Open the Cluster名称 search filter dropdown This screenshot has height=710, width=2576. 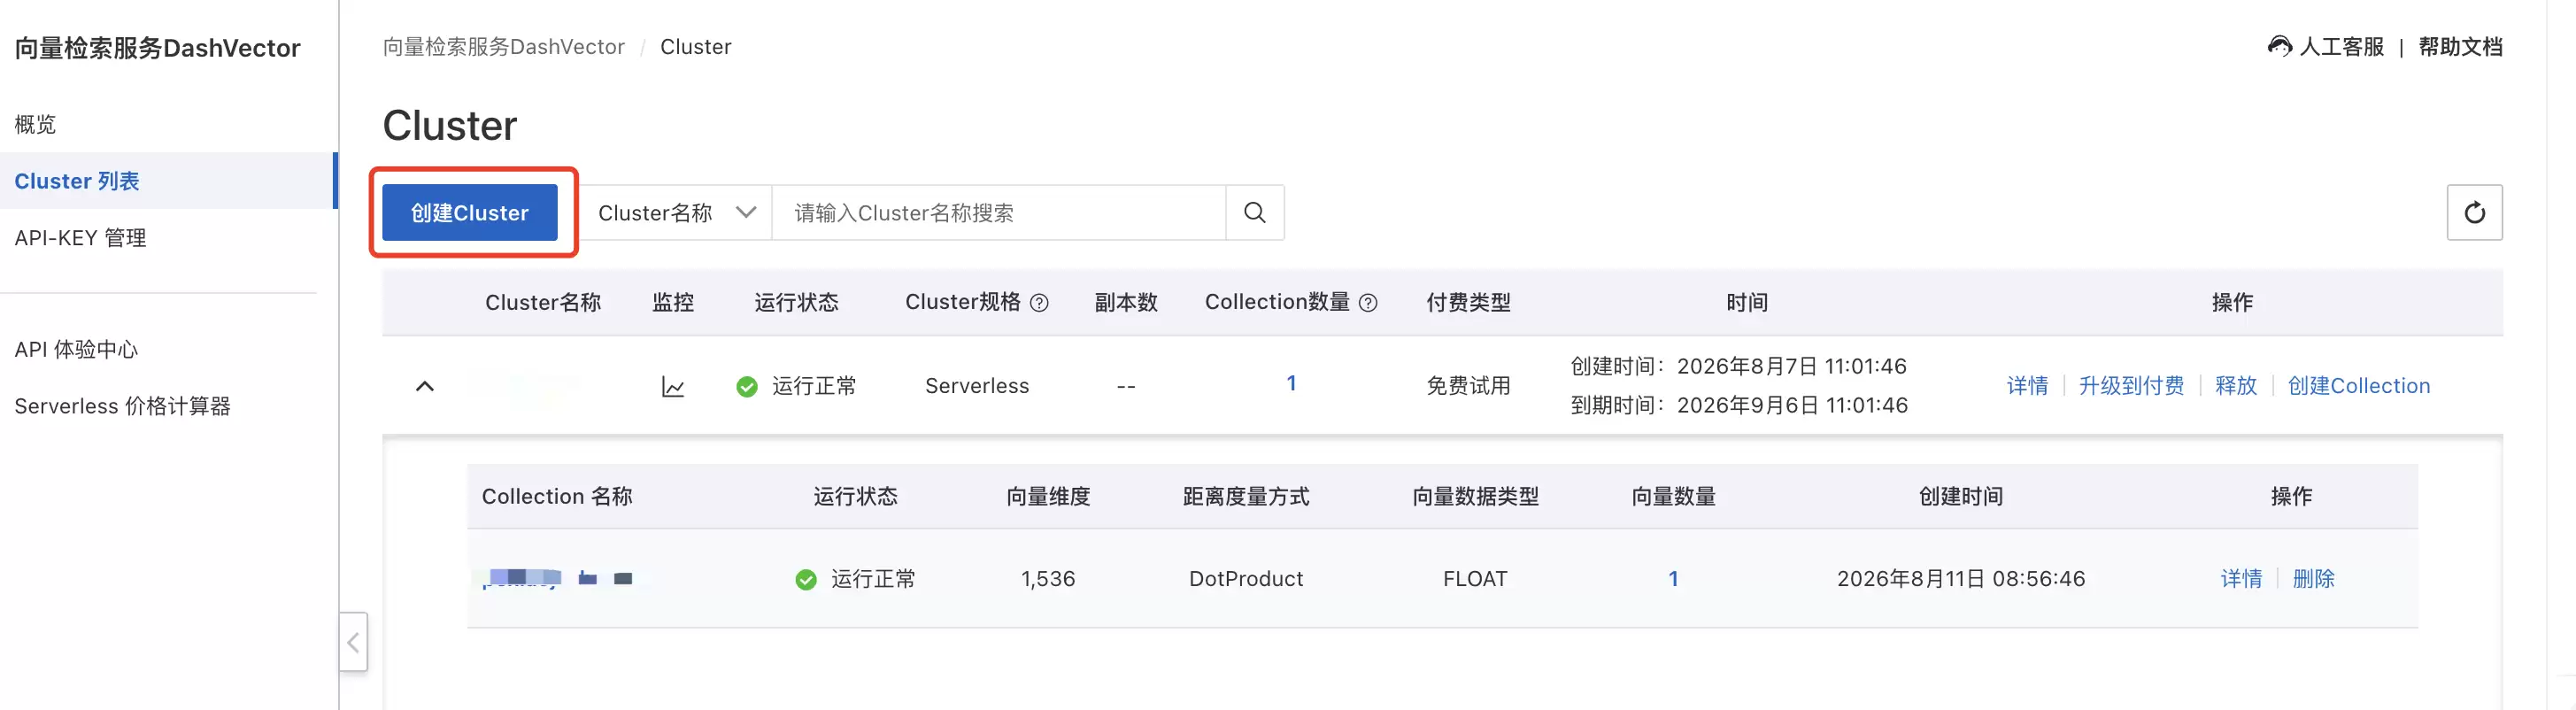click(676, 212)
